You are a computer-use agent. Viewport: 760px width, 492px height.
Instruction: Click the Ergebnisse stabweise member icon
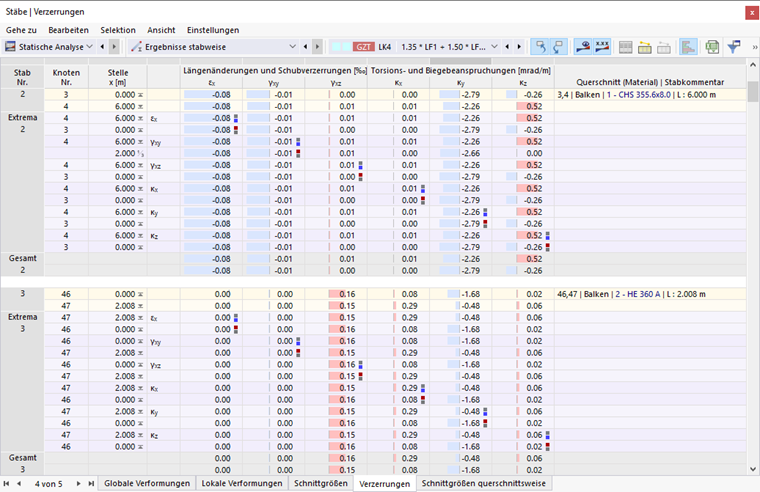pyautogui.click(x=137, y=47)
